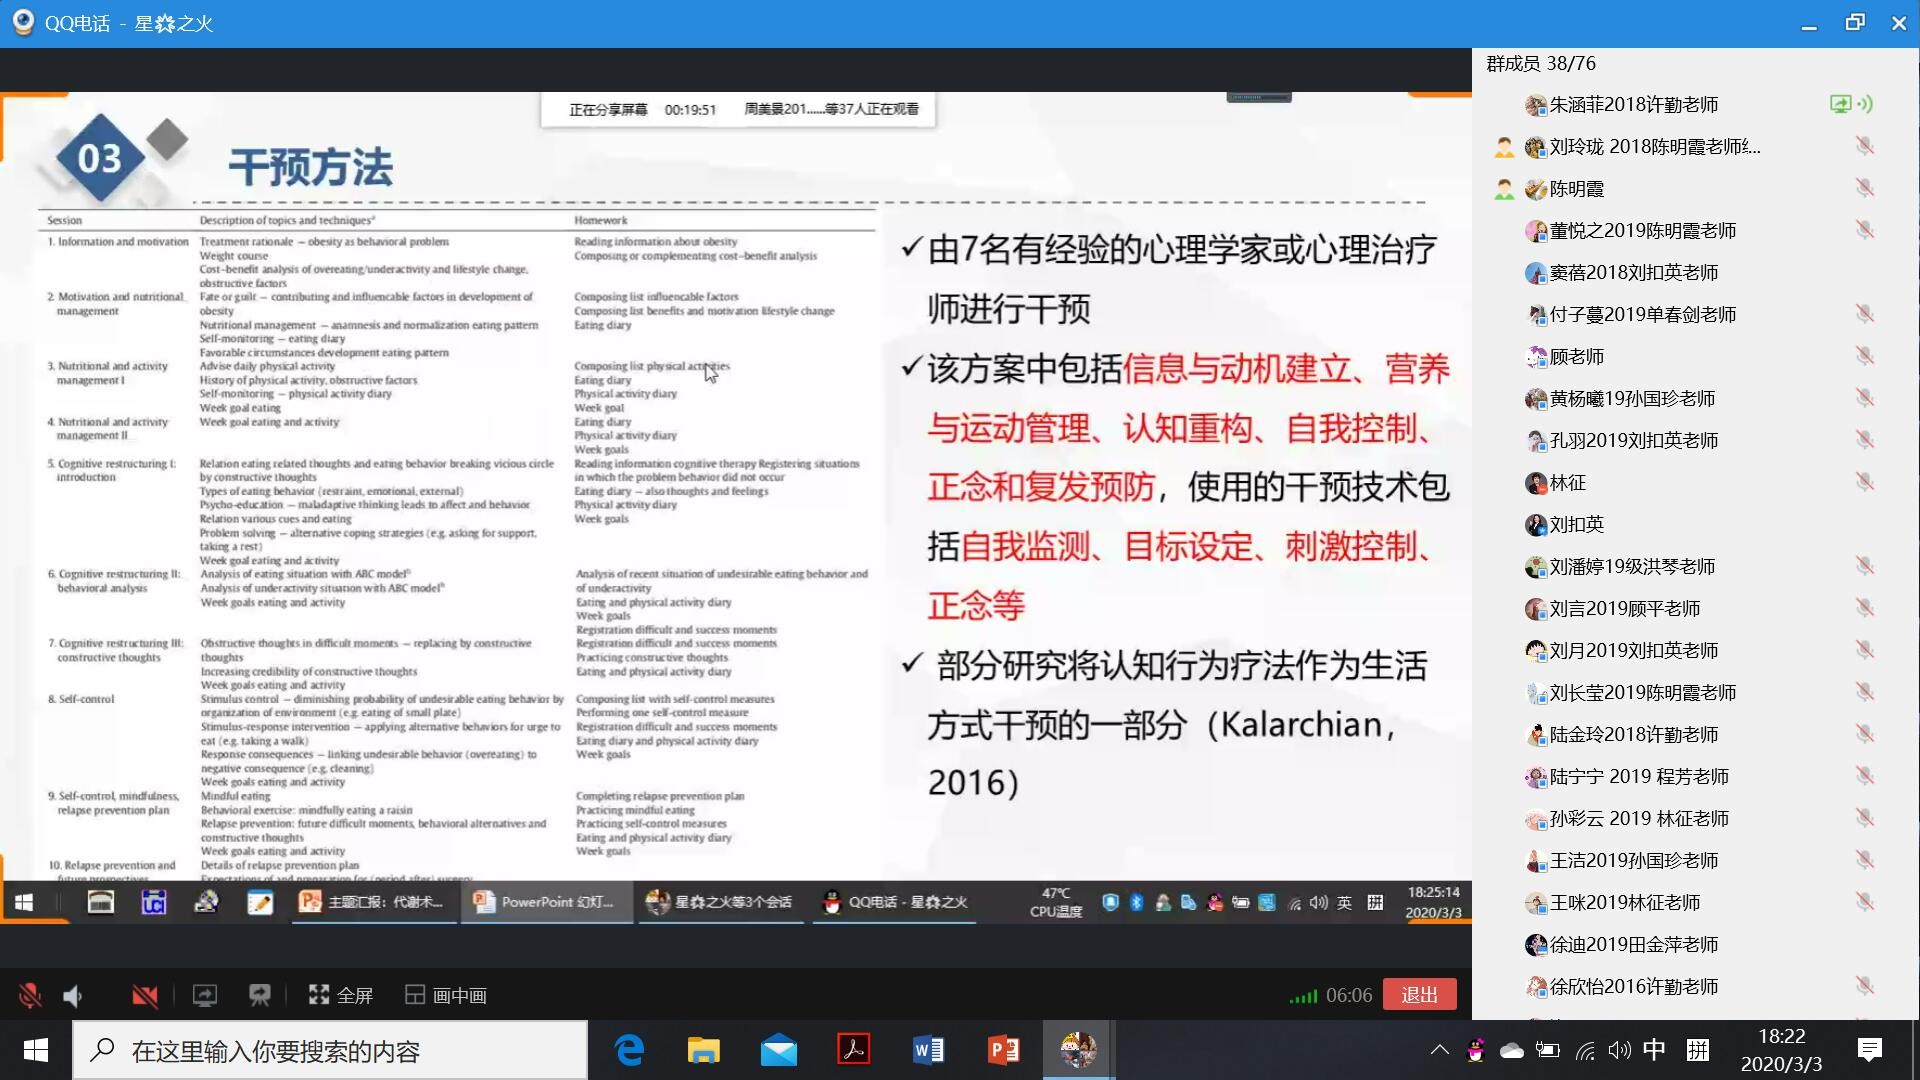Open the notification action center icon
Viewport: 1920px width, 1080px height.
1869,1050
